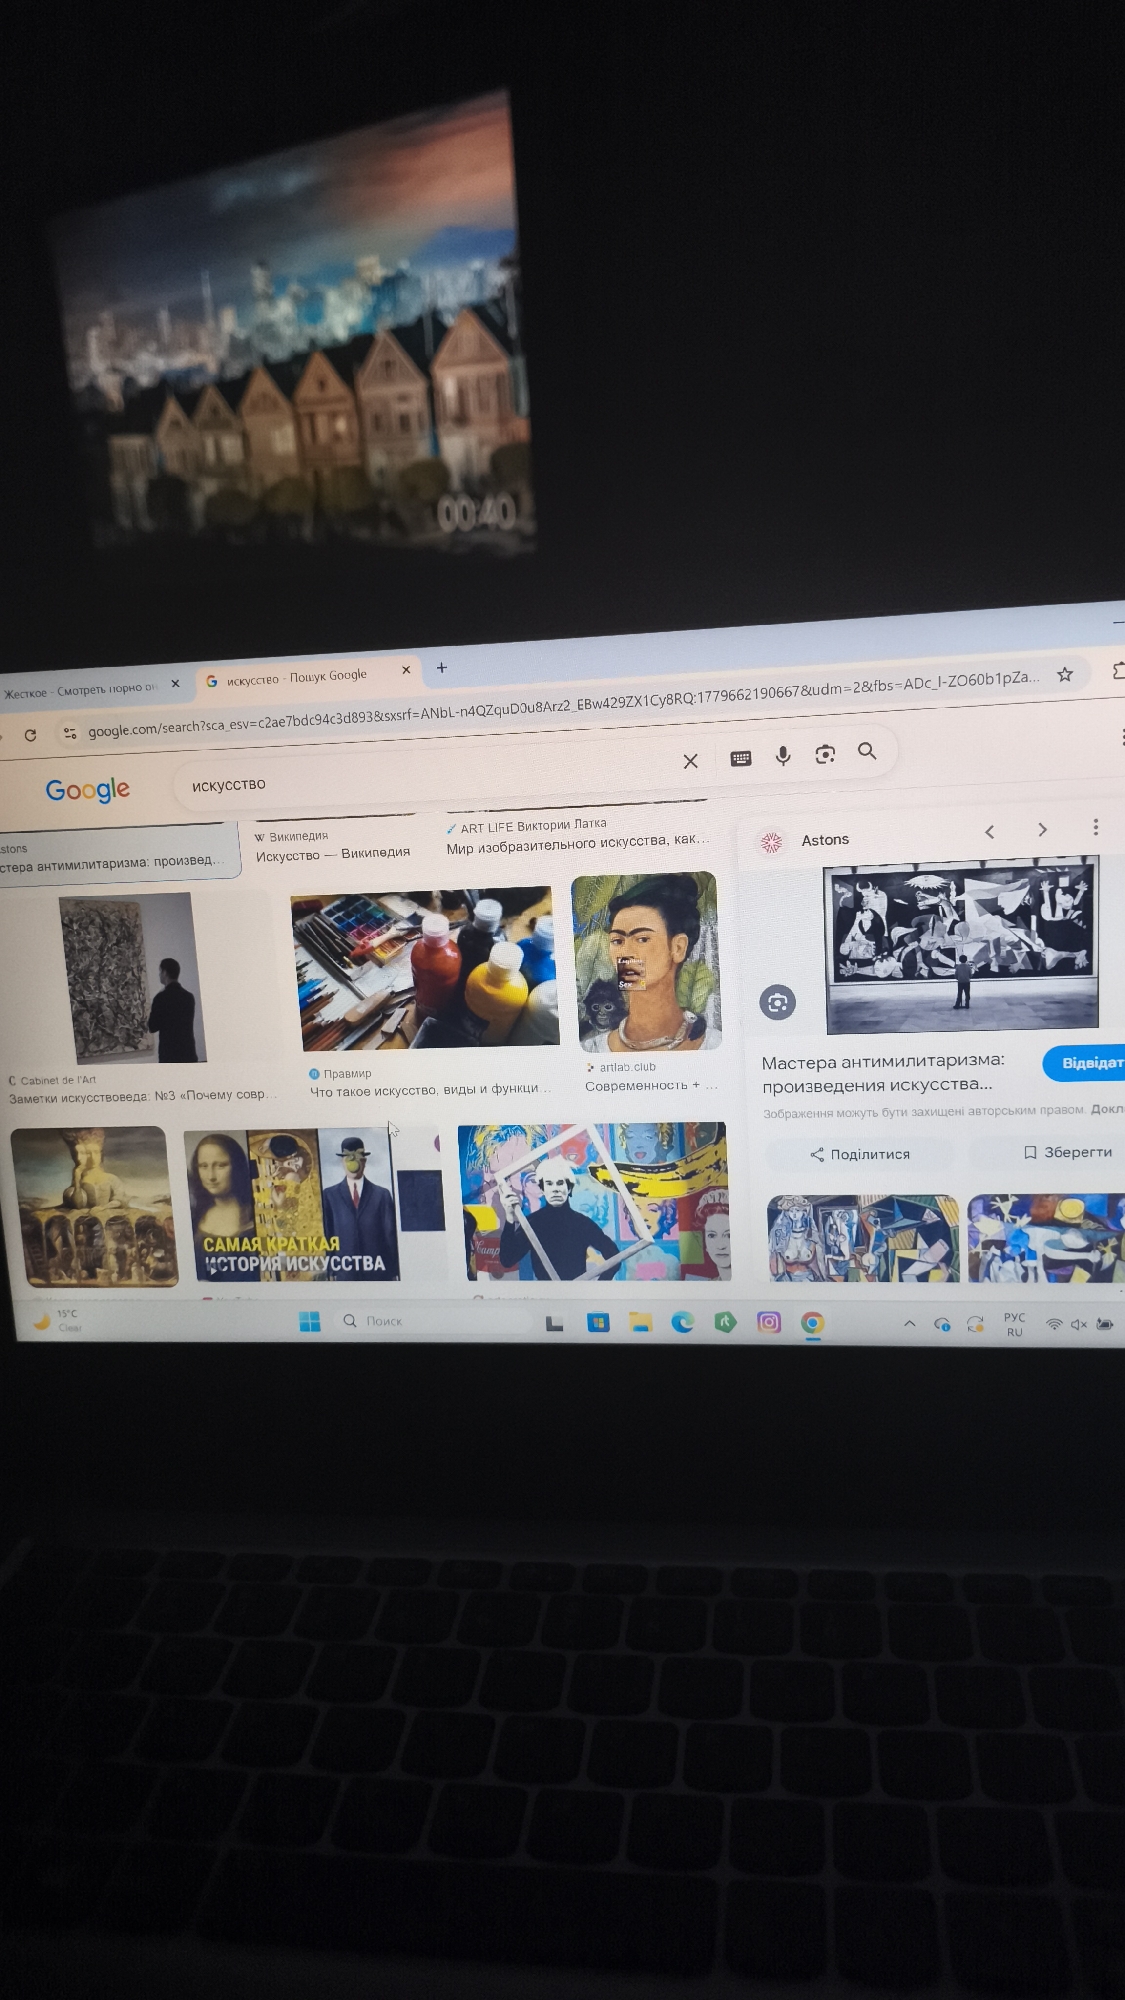Open 'Мастера антимилитаризма' title in preview panel
This screenshot has width=1125, height=2000.
click(883, 1073)
